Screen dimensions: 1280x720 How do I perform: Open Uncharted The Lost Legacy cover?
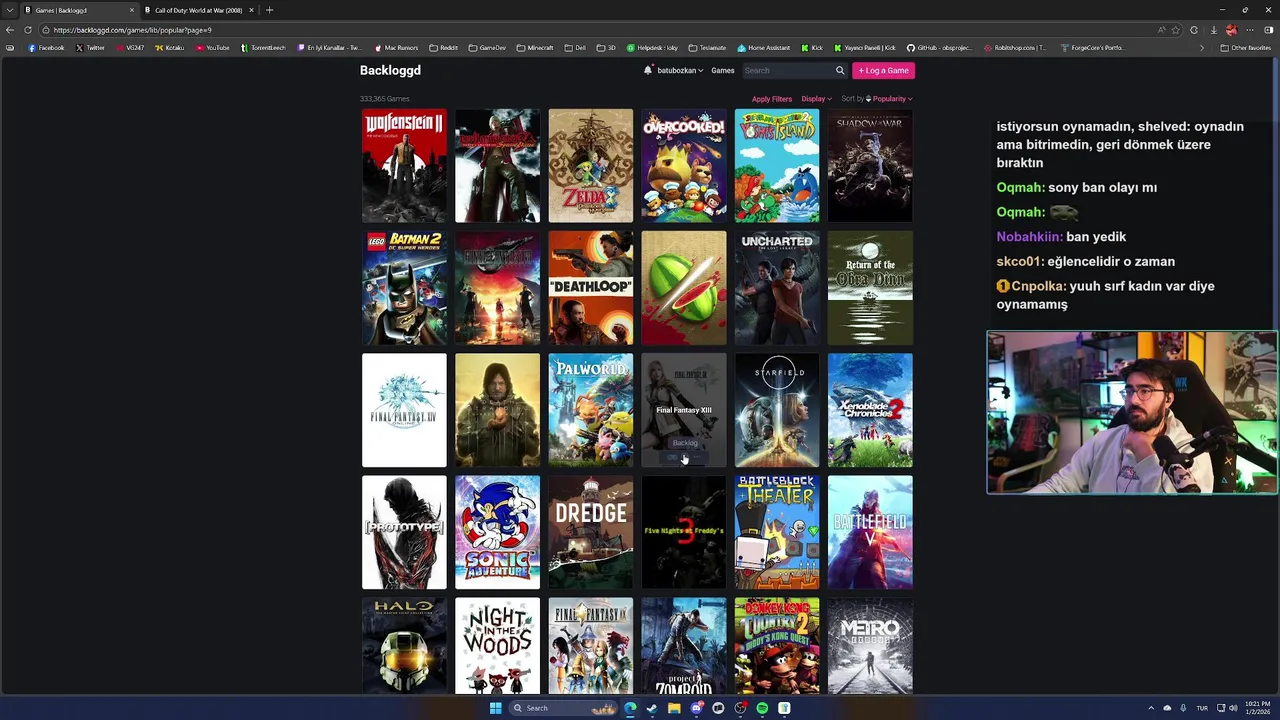777,288
